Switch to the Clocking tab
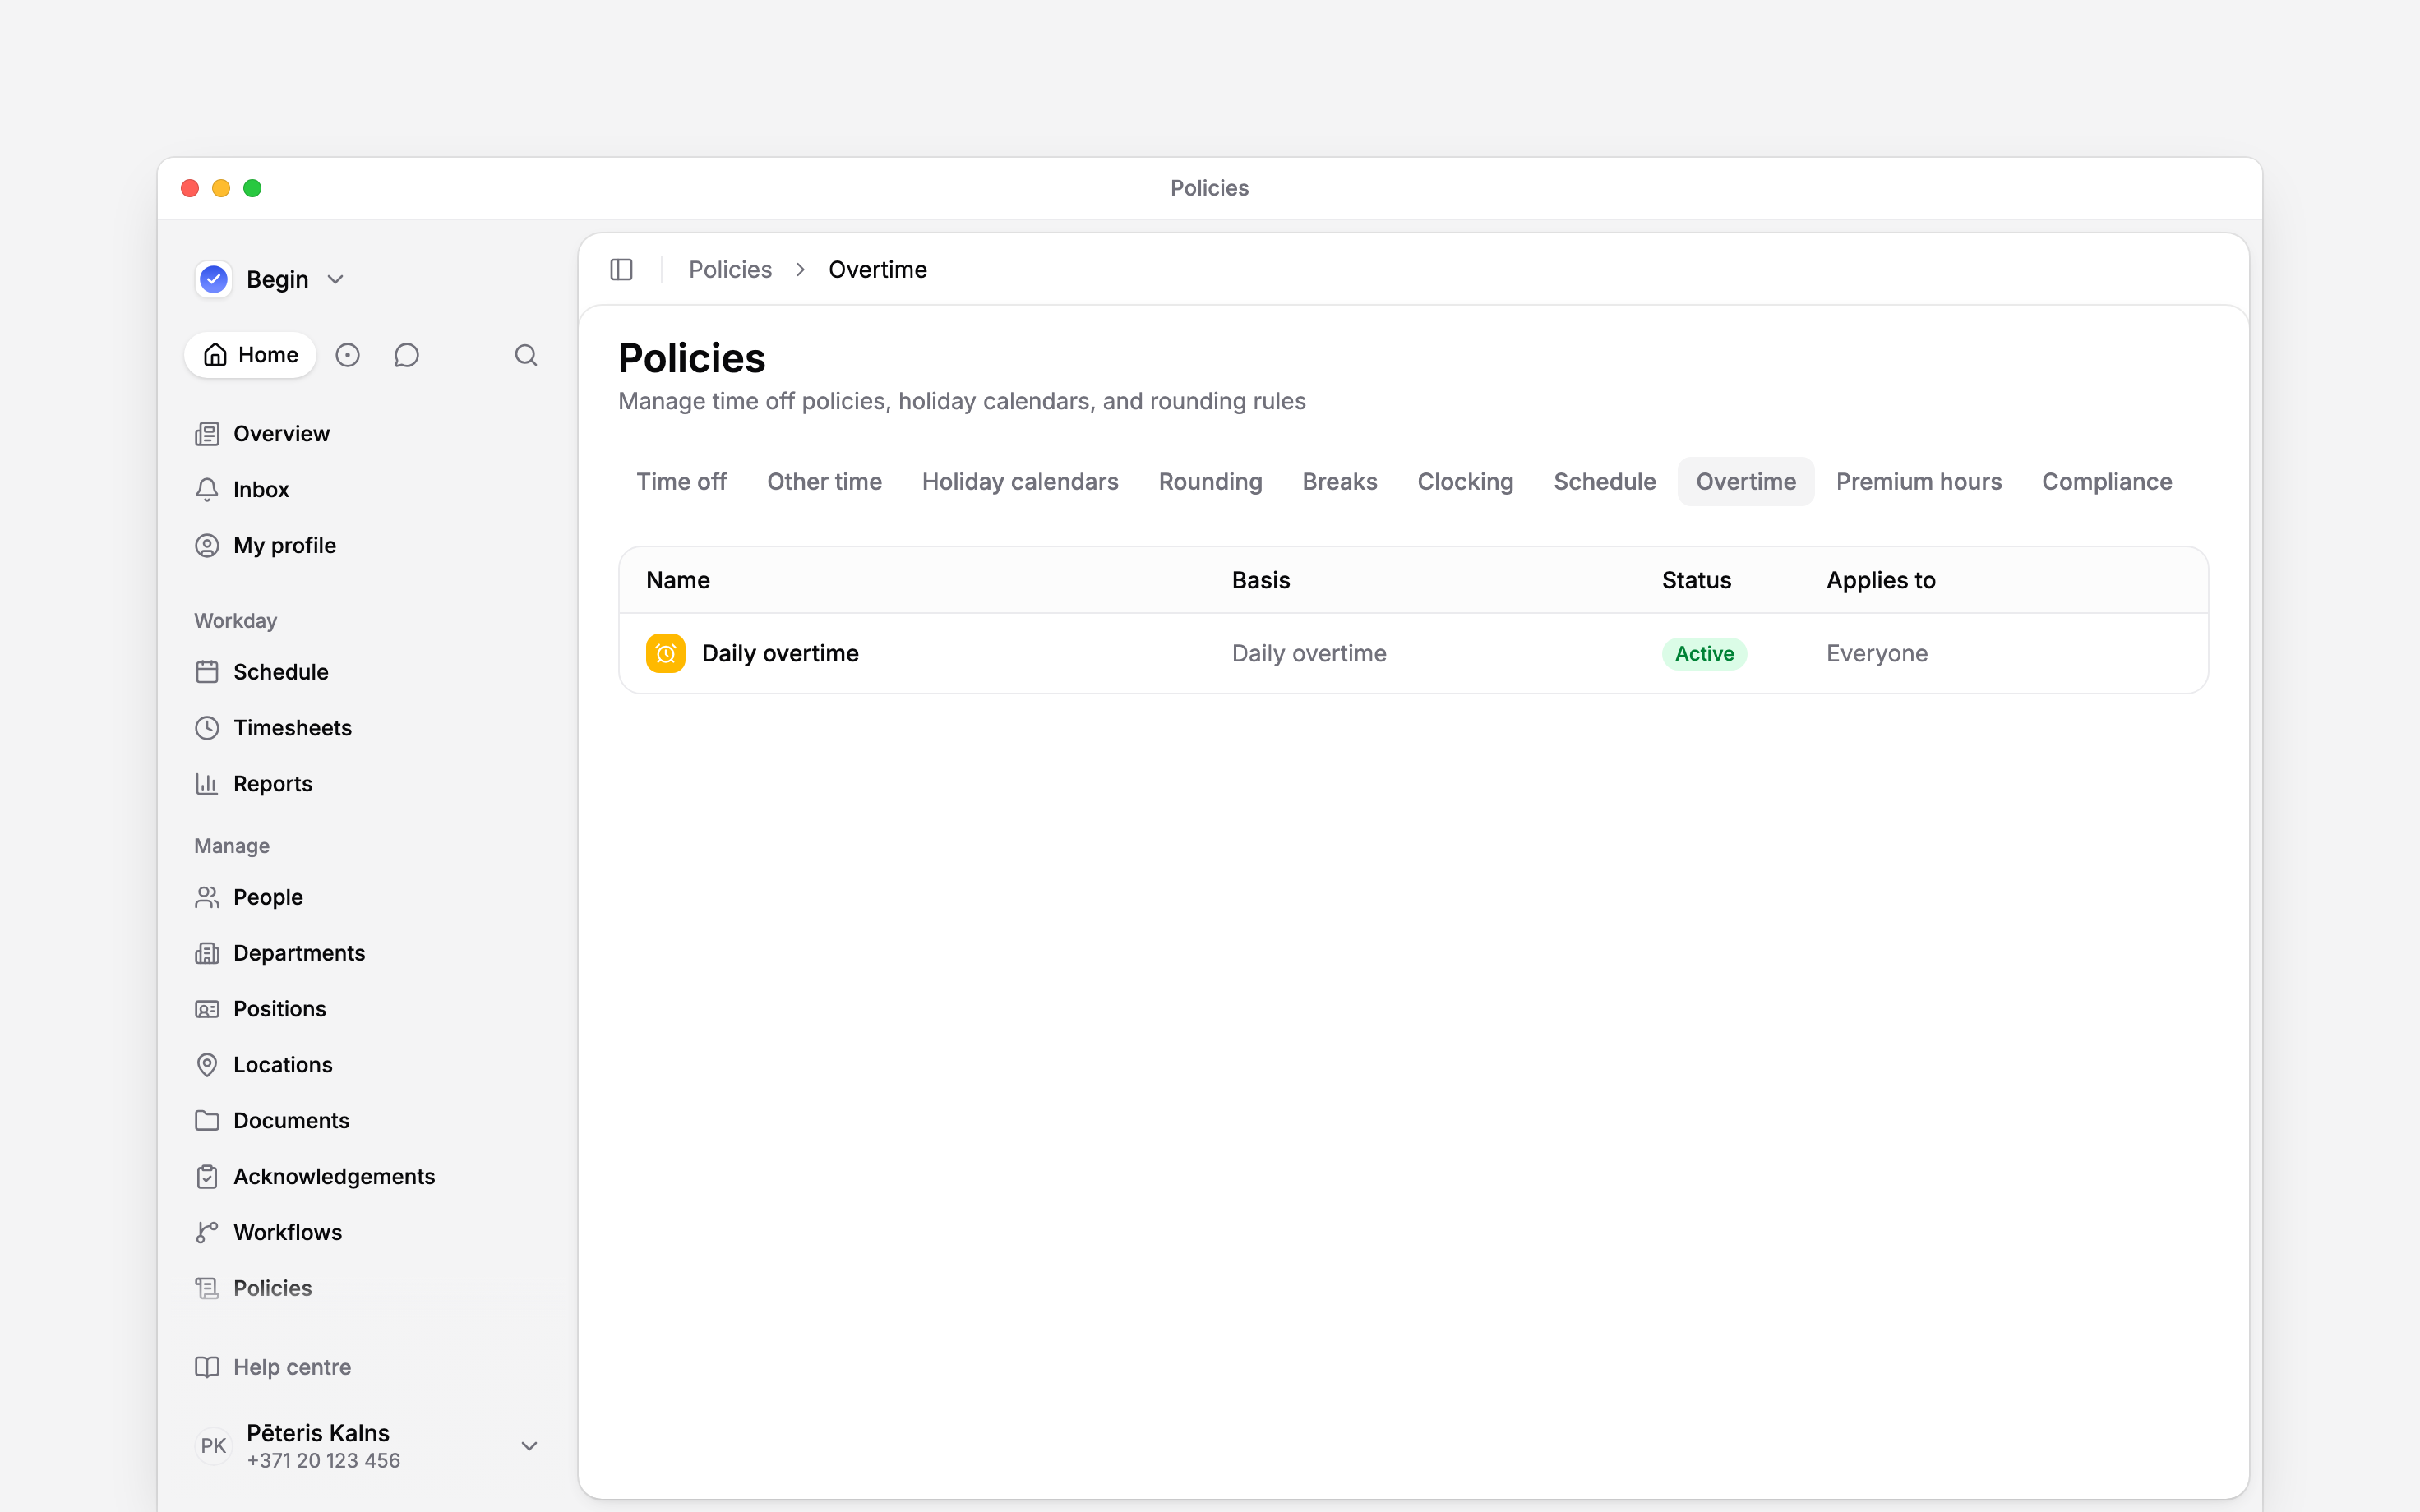This screenshot has height=1512, width=2420. [x=1465, y=482]
